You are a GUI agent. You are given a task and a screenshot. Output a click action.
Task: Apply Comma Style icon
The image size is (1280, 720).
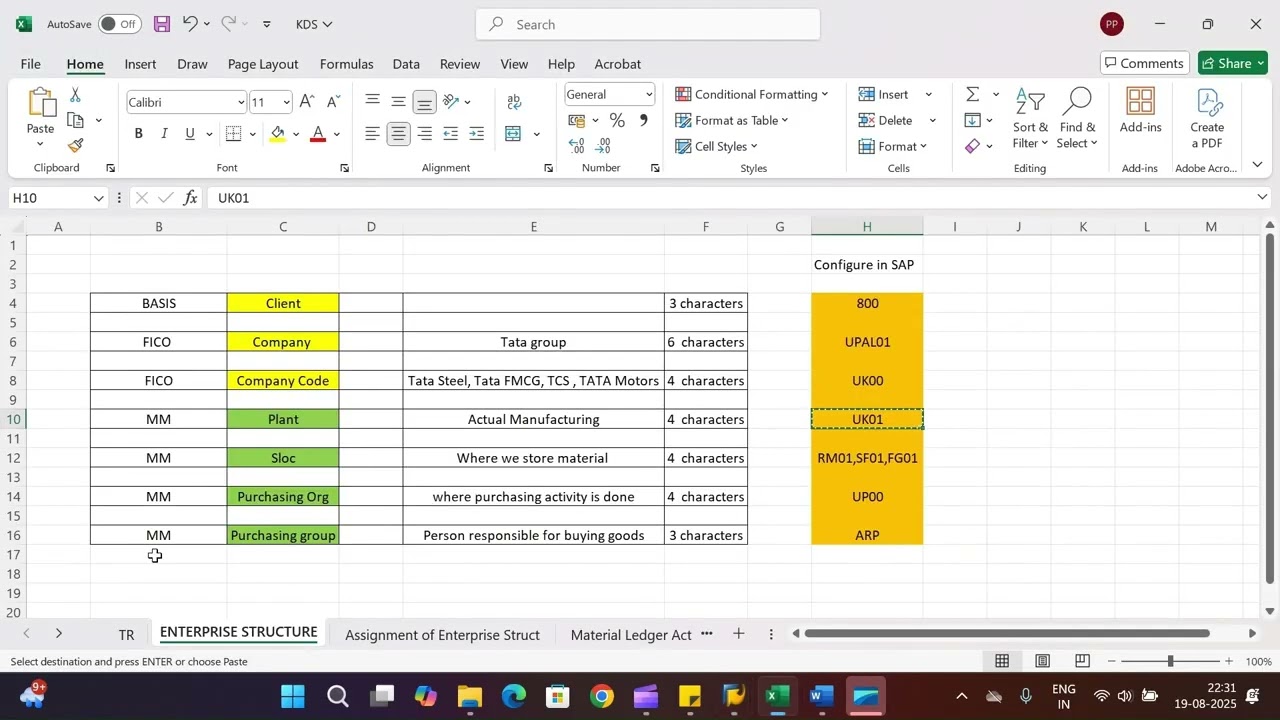click(x=643, y=120)
